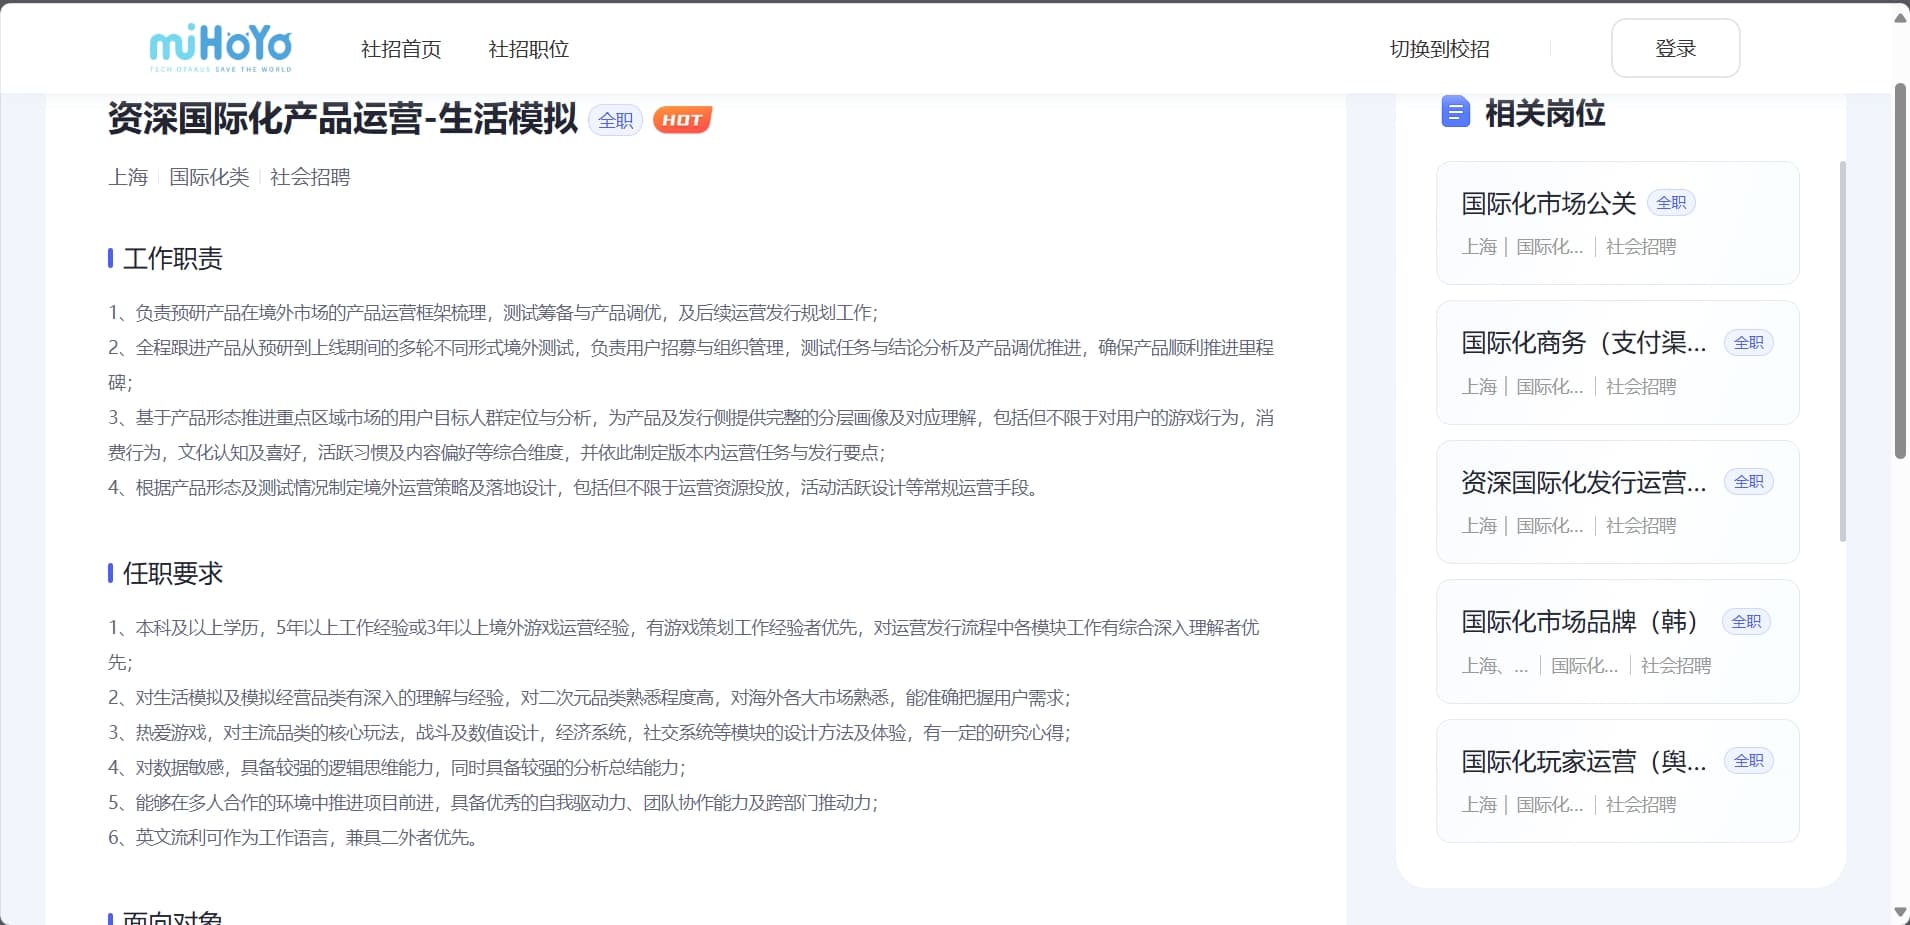Viewport: 1910px width, 925px height.
Task: Click page scrollbar down arrow
Action: pyautogui.click(x=1900, y=913)
